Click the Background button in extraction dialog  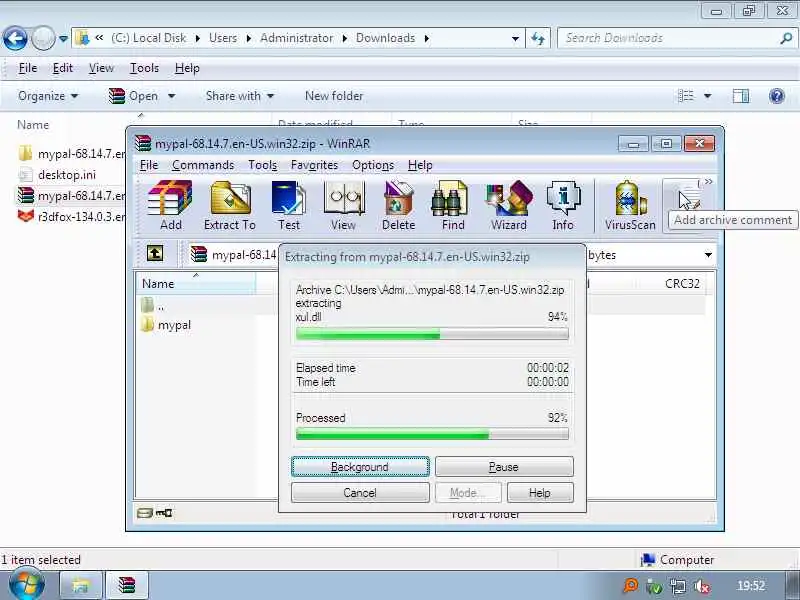pos(360,467)
